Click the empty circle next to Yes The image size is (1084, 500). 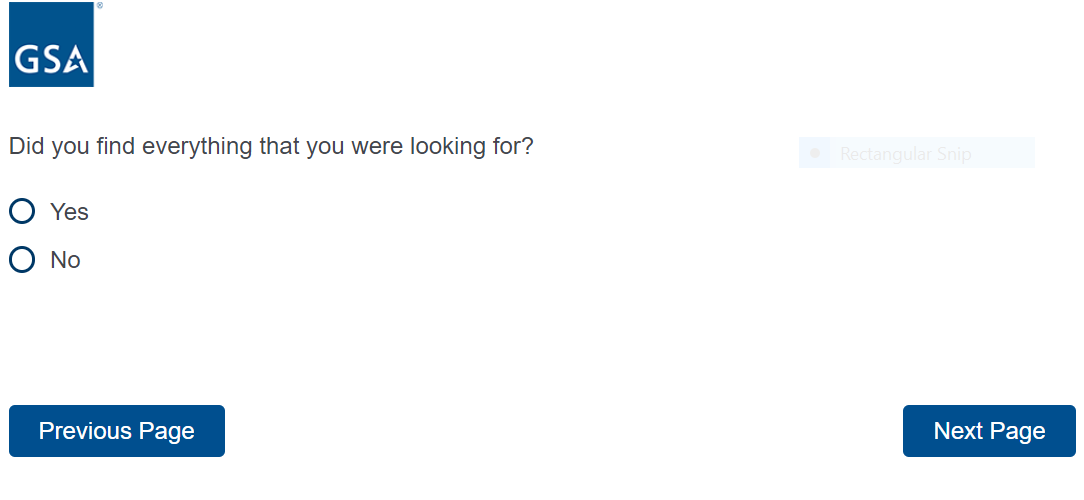click(x=22, y=211)
